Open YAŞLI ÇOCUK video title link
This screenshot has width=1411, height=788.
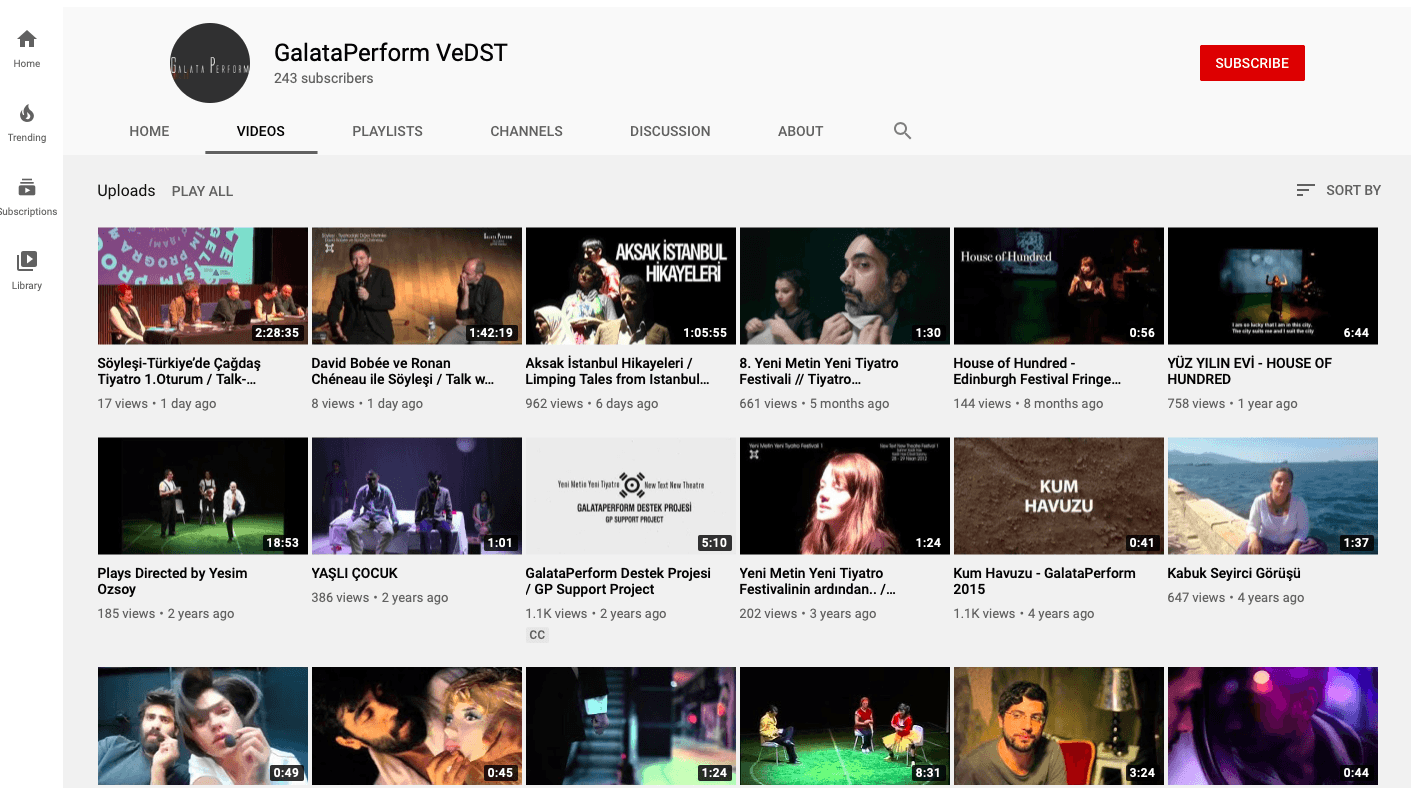click(354, 573)
